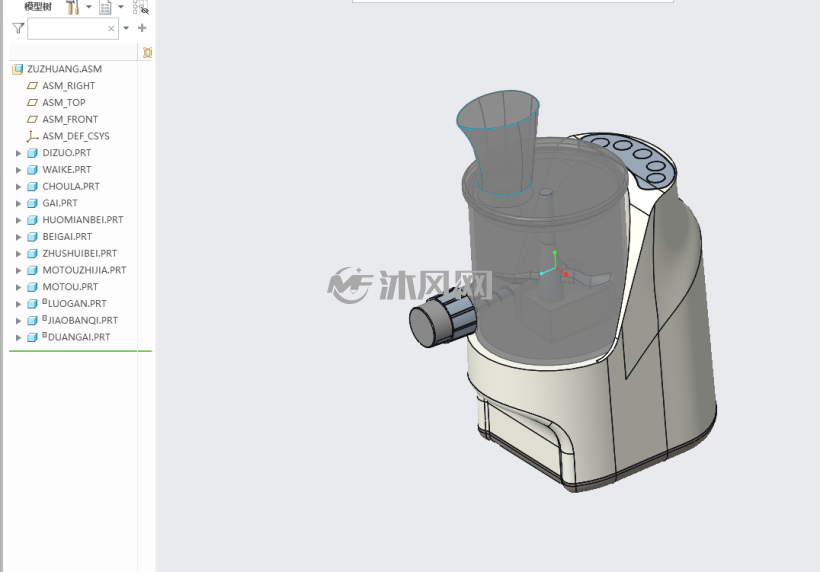Click the tree columns document icon
This screenshot has height=572, width=820.
pos(105,7)
